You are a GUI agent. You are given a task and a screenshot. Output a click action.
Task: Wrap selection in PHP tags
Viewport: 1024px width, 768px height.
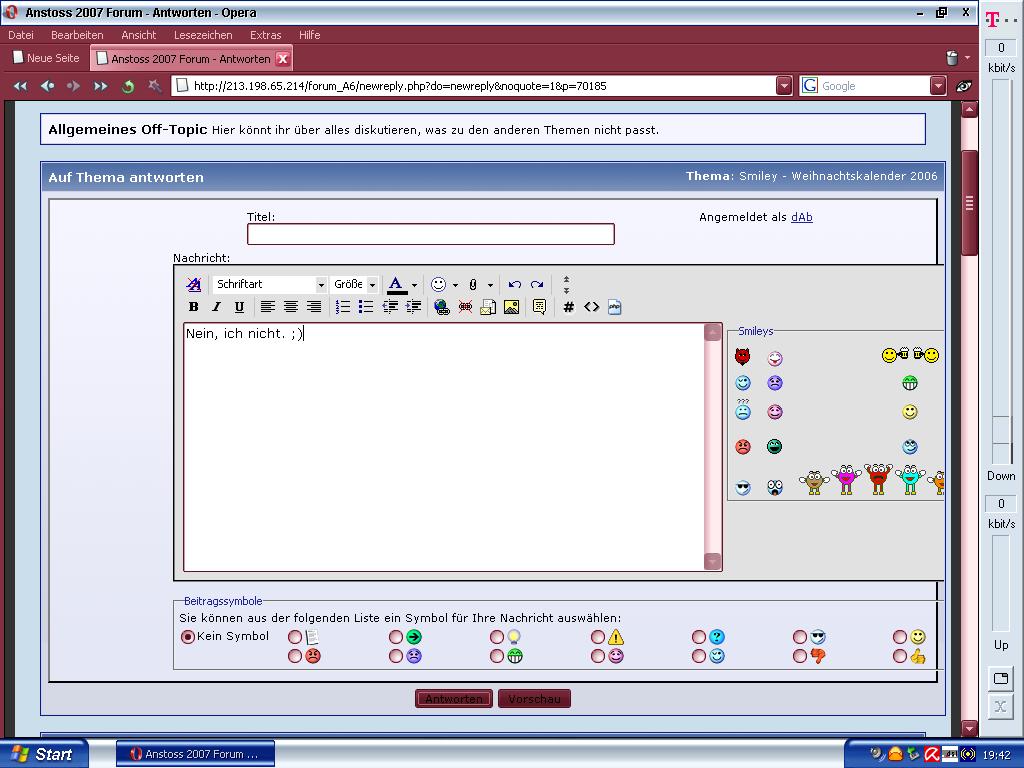tap(615, 307)
